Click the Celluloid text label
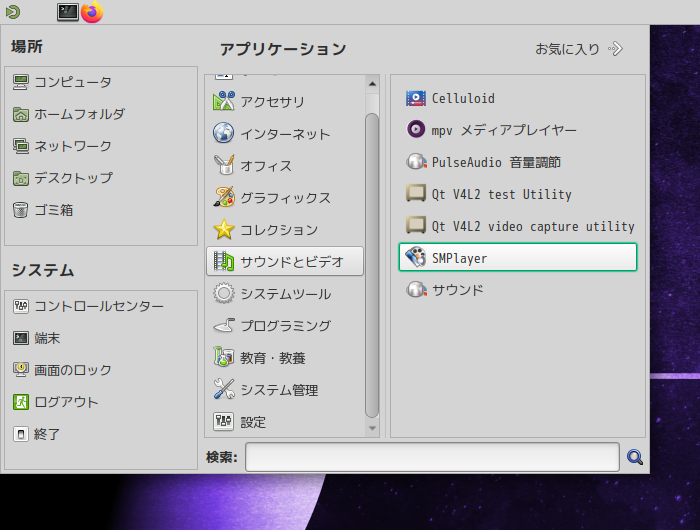Screen dimensions: 700x530 tap(463, 98)
